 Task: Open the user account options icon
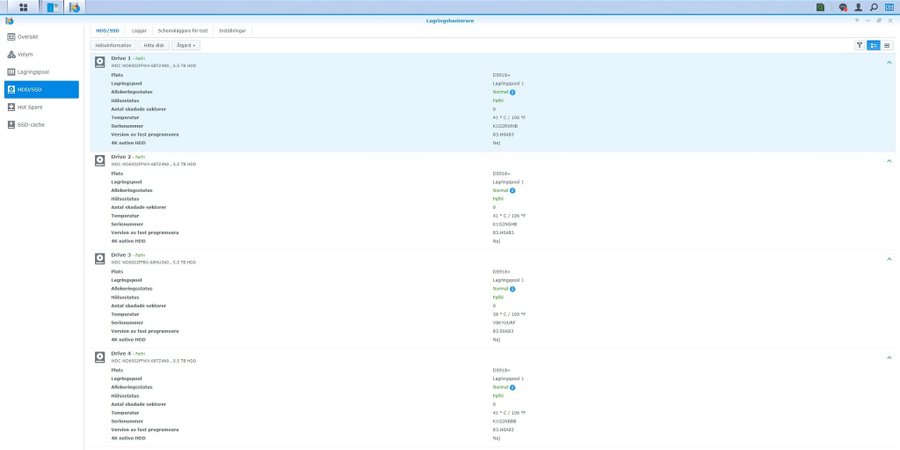[858, 7]
